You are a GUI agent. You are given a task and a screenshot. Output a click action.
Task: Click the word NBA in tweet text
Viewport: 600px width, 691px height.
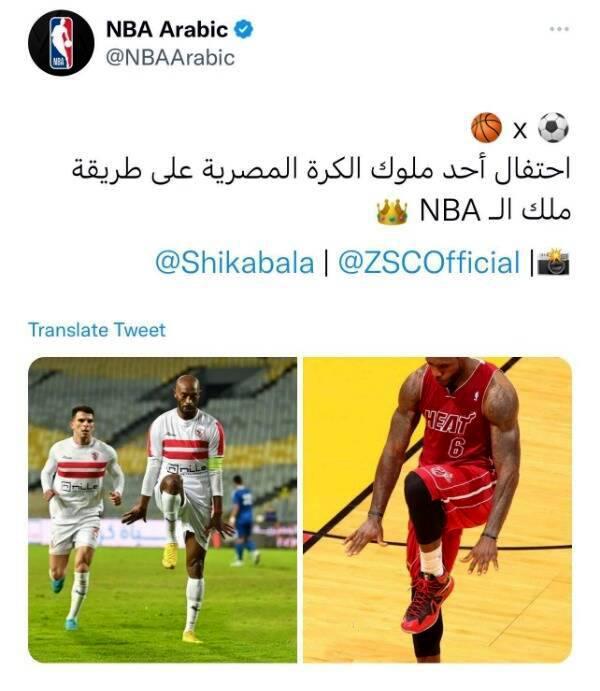point(450,211)
